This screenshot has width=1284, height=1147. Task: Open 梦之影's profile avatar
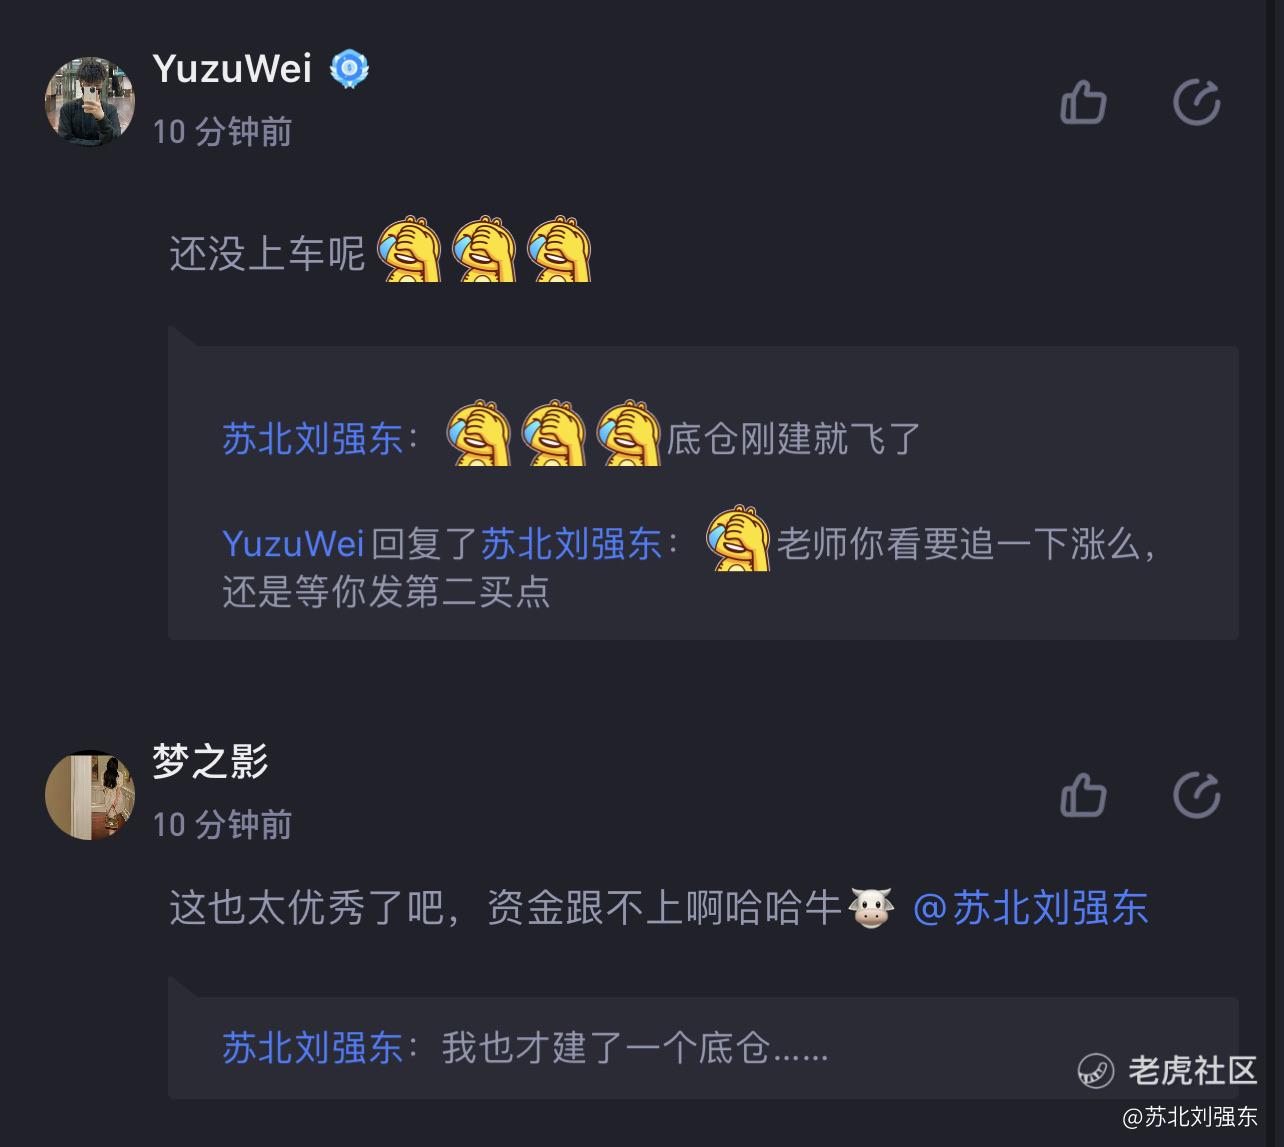point(90,795)
